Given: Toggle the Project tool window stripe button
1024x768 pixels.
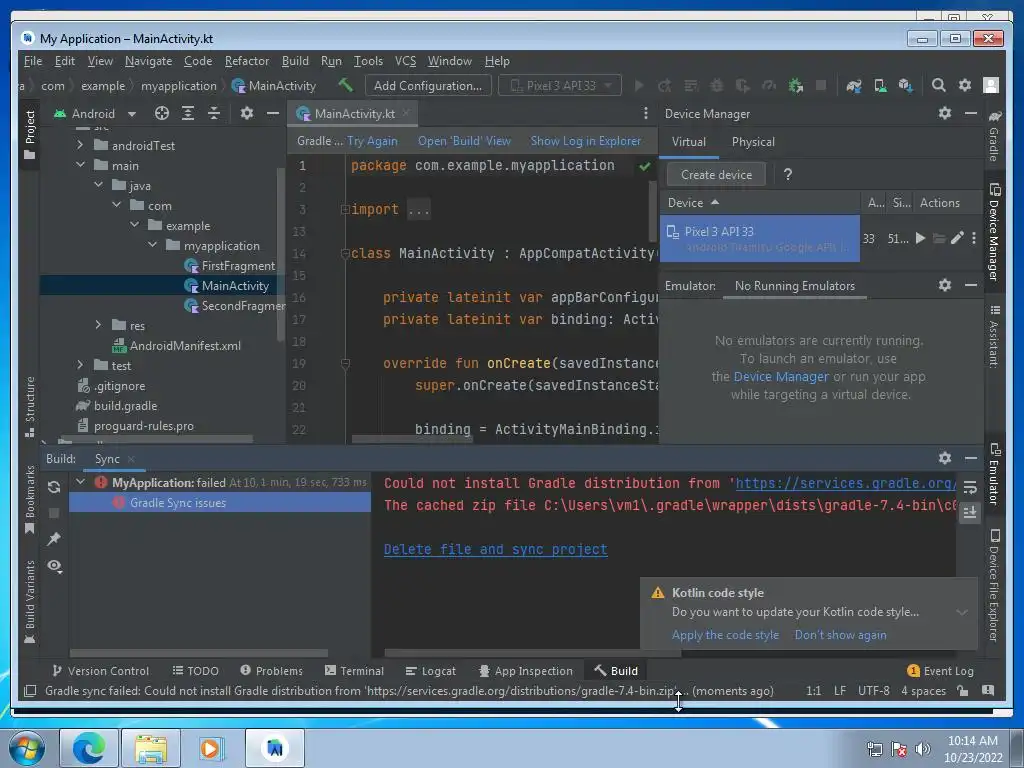Looking at the screenshot, I should pos(29,135).
